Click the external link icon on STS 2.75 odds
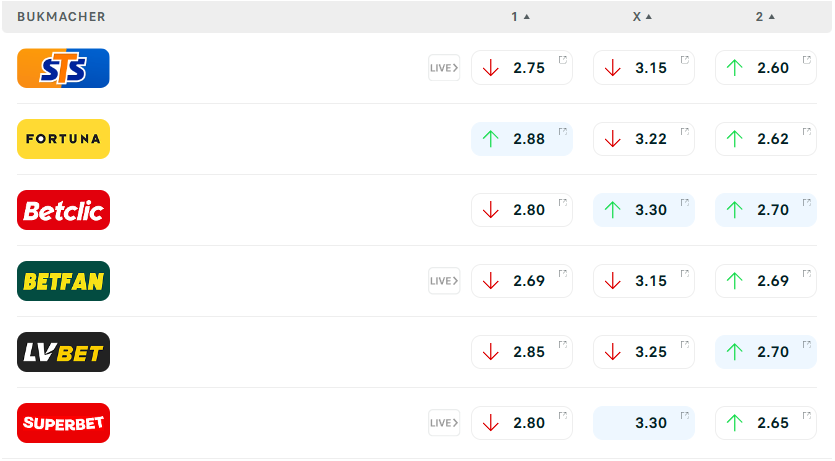 click(x=562, y=61)
